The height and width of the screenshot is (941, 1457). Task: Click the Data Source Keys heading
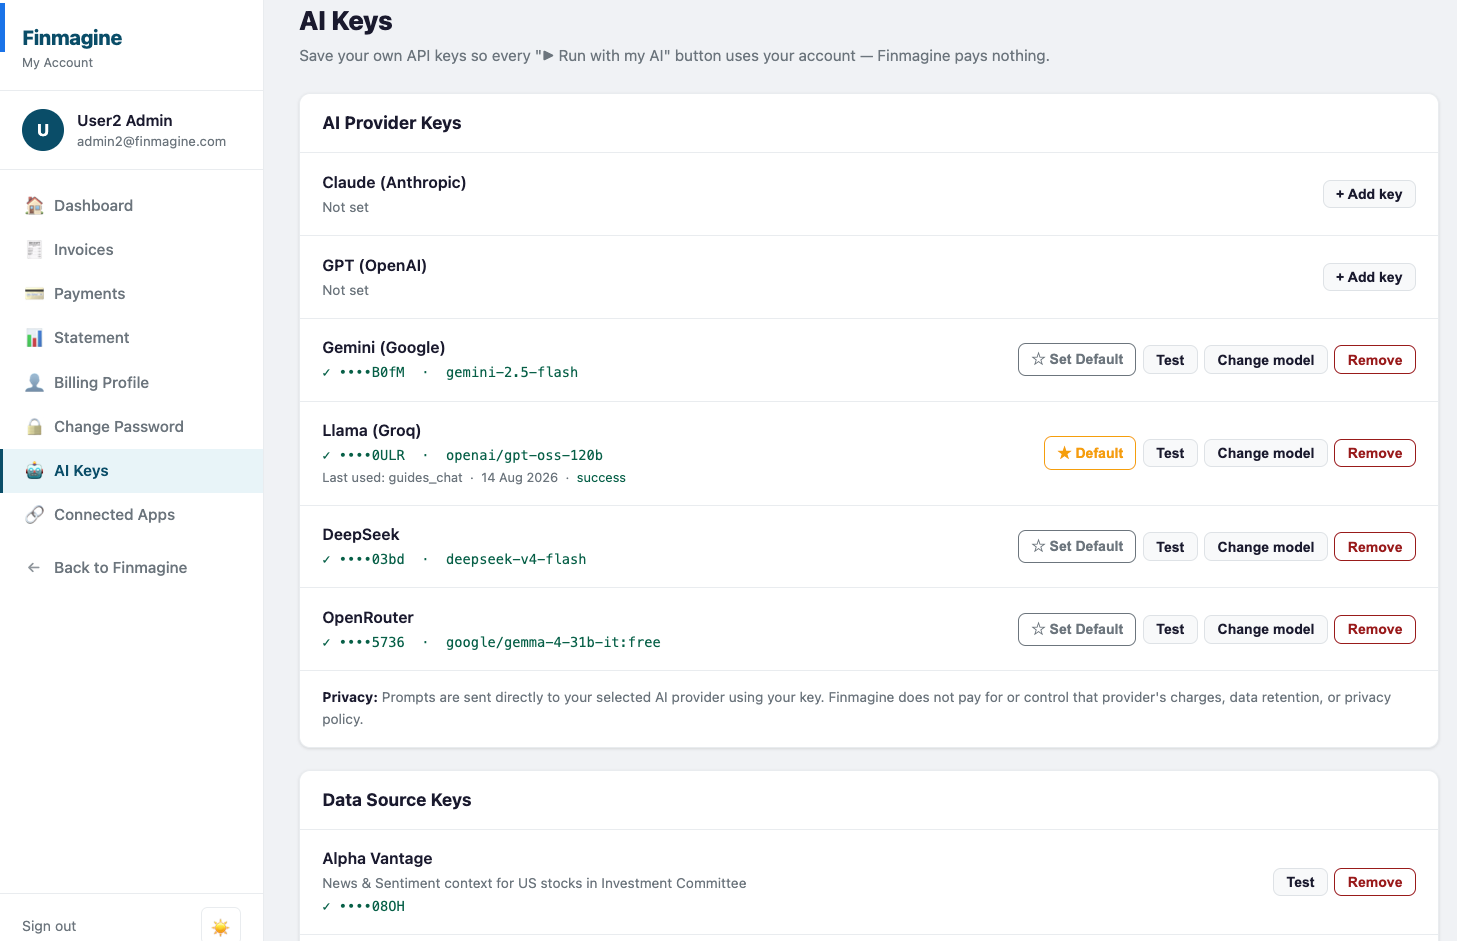click(x=397, y=800)
